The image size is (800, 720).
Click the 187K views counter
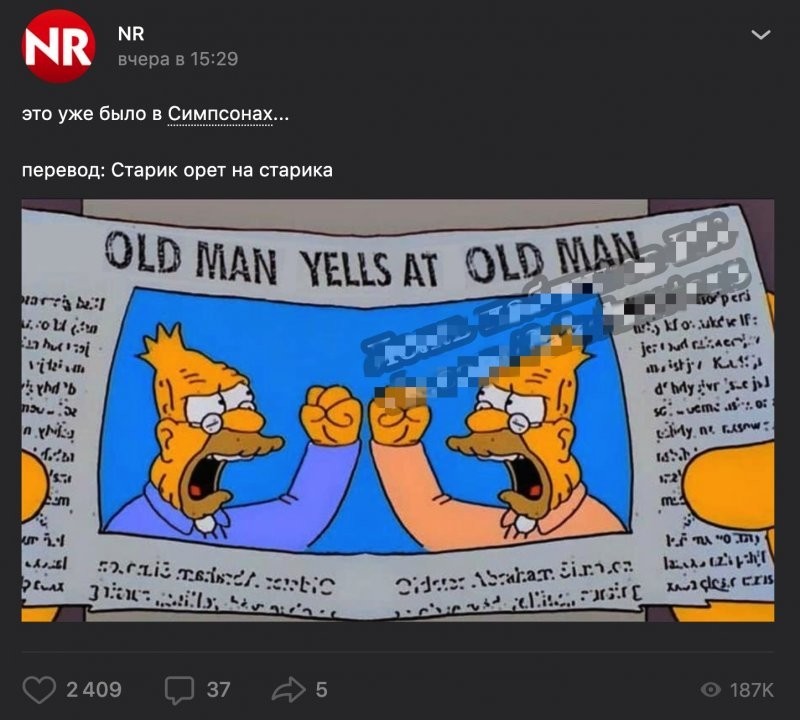tap(752, 690)
